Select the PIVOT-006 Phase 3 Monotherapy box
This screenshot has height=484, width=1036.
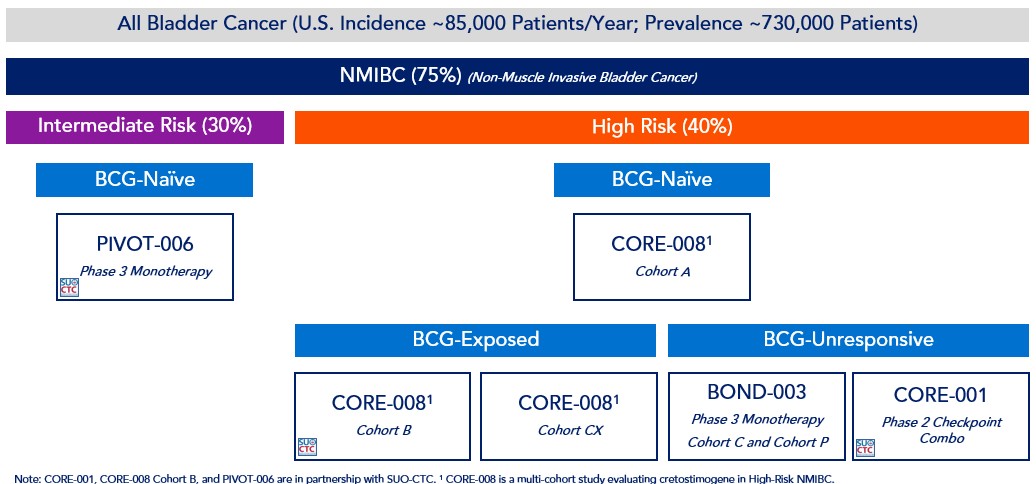coord(145,256)
